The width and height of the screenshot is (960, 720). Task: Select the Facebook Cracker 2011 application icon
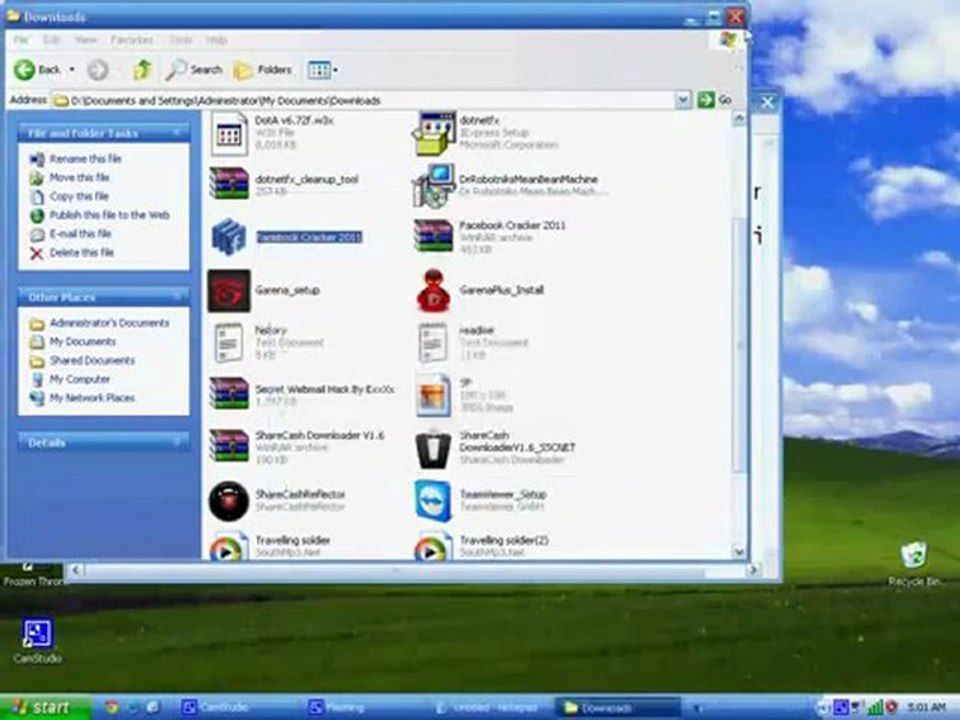(229, 237)
